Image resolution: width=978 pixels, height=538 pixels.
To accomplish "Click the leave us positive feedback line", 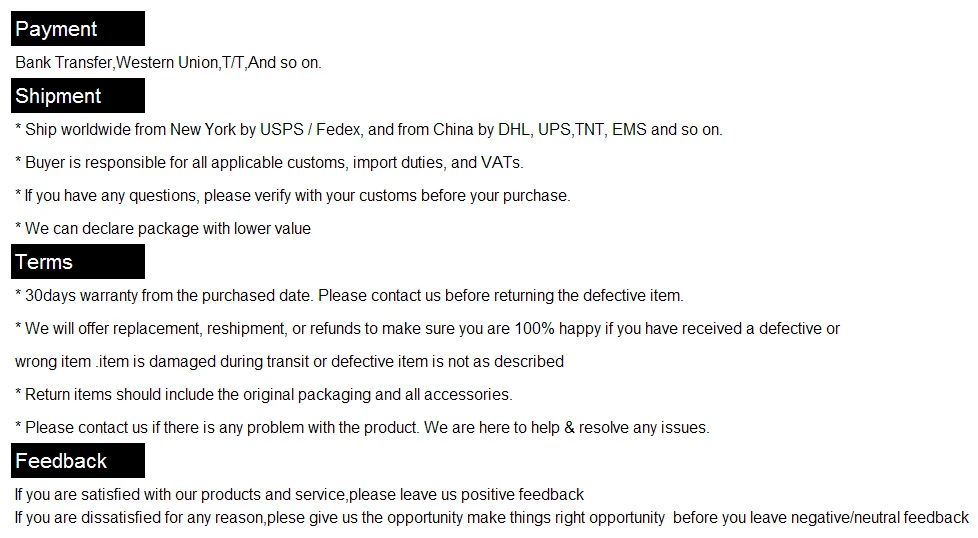I will click(x=299, y=495).
